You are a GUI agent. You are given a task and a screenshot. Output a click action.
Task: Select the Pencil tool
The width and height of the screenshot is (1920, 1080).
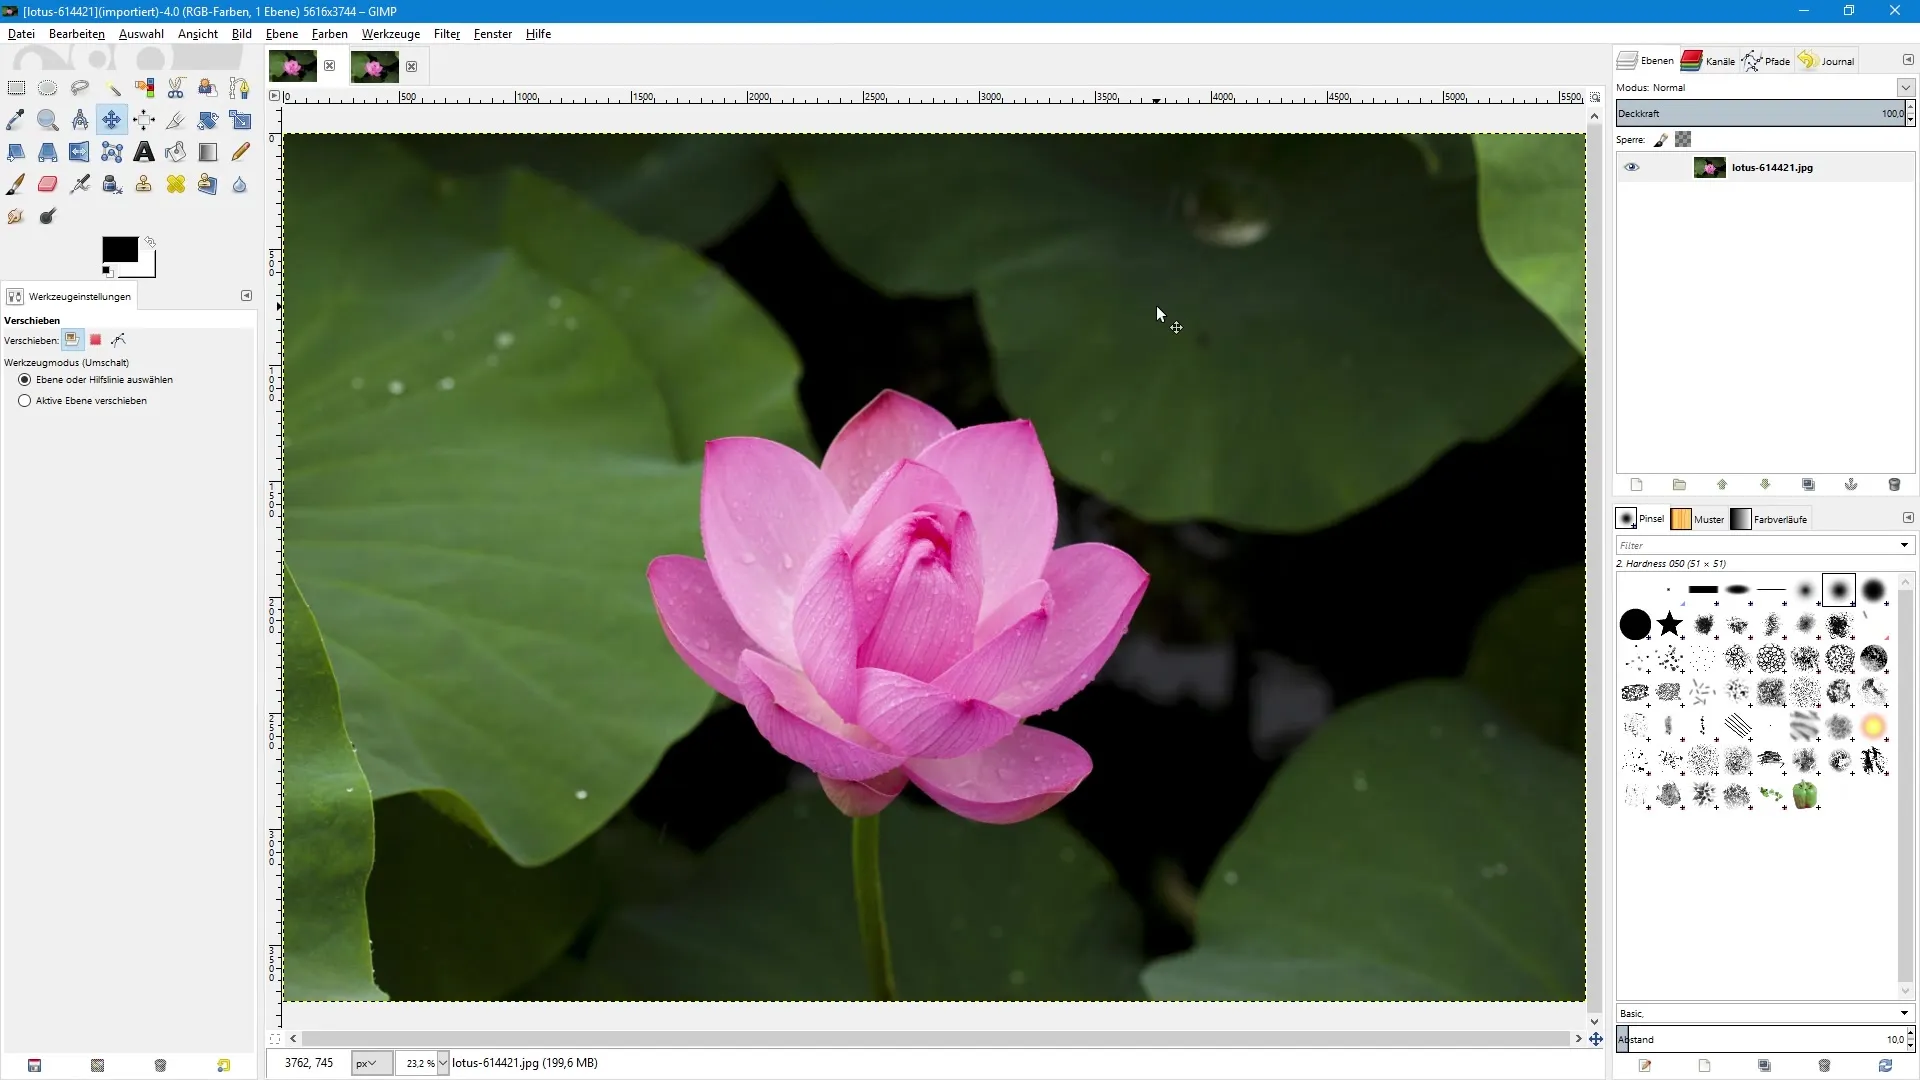pos(240,152)
